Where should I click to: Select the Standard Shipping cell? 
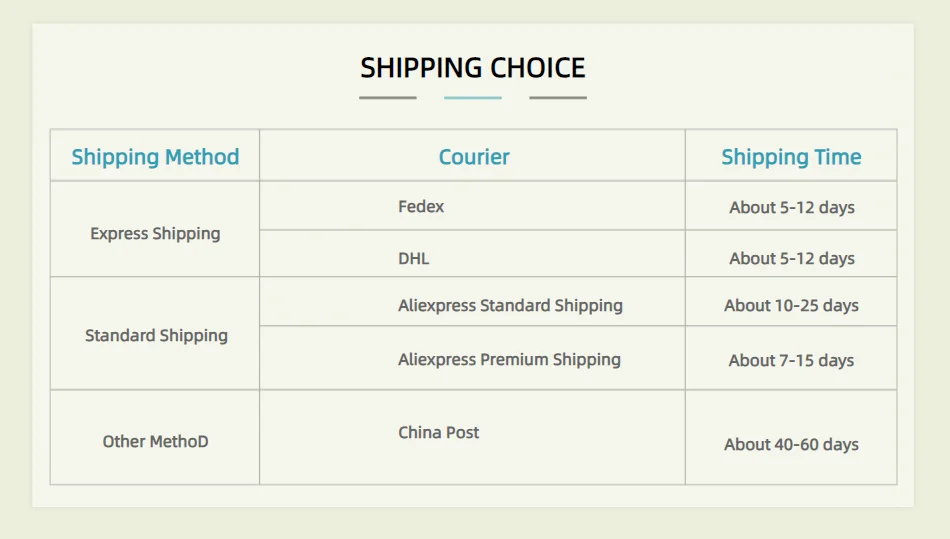[x=156, y=336]
